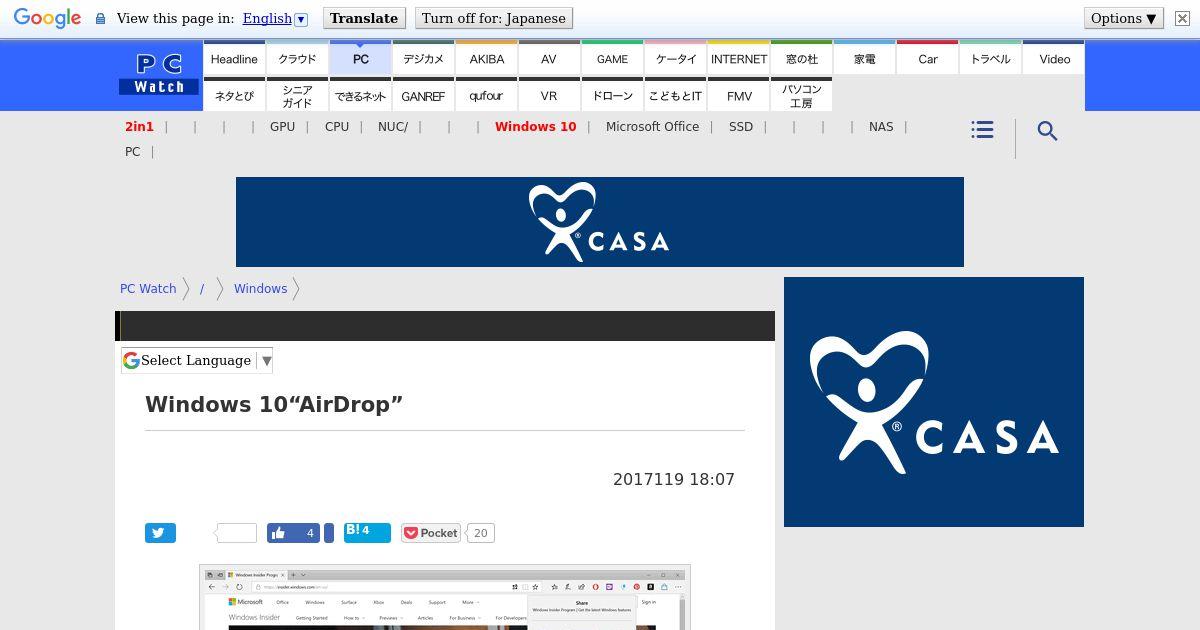The image size is (1200, 630).
Task: Open the シニアガイド tab
Action: tap(297, 96)
